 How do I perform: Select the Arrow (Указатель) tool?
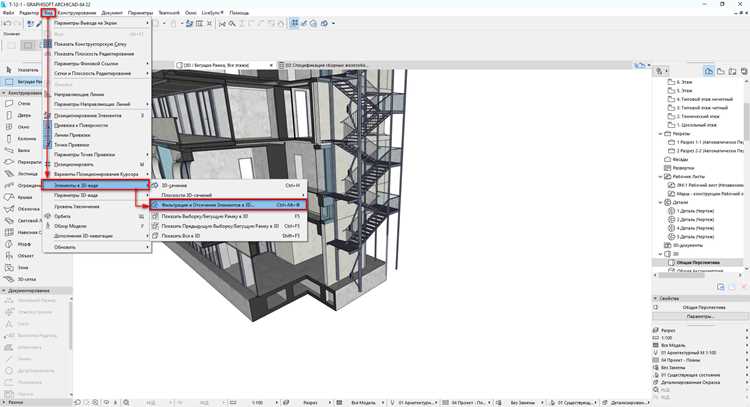coord(22,70)
